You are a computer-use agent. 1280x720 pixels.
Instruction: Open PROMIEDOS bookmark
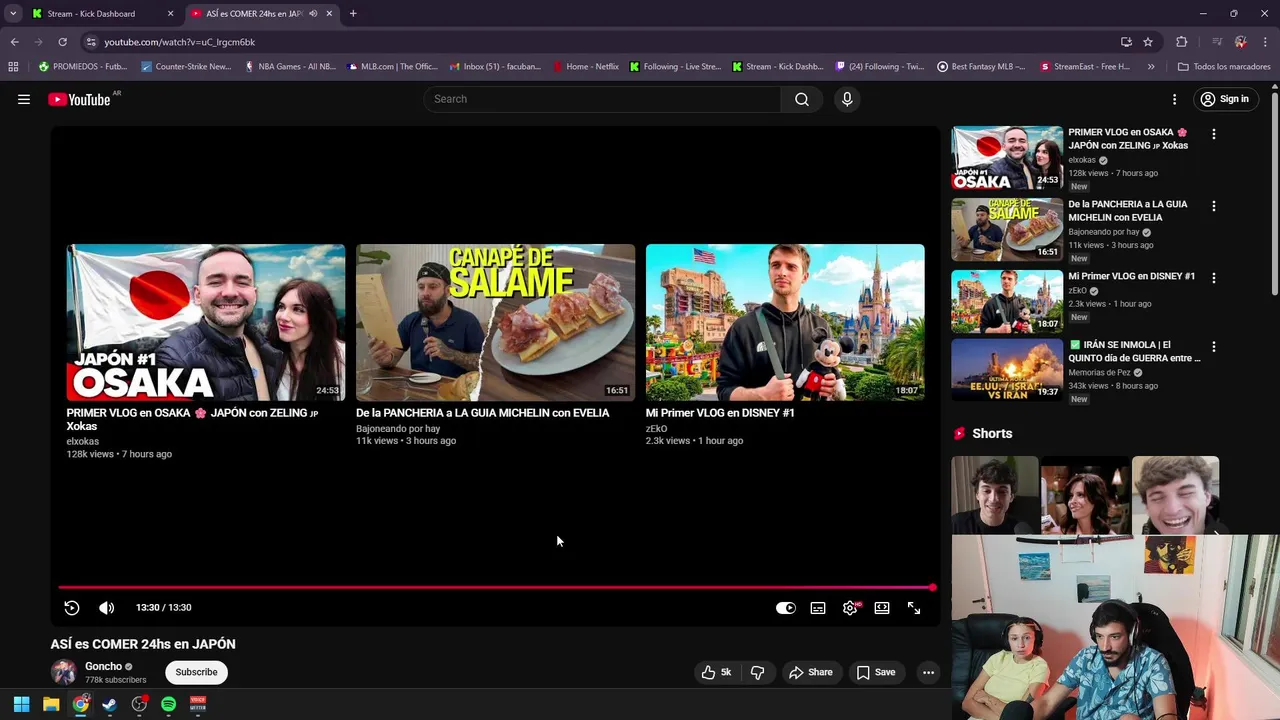pyautogui.click(x=83, y=67)
